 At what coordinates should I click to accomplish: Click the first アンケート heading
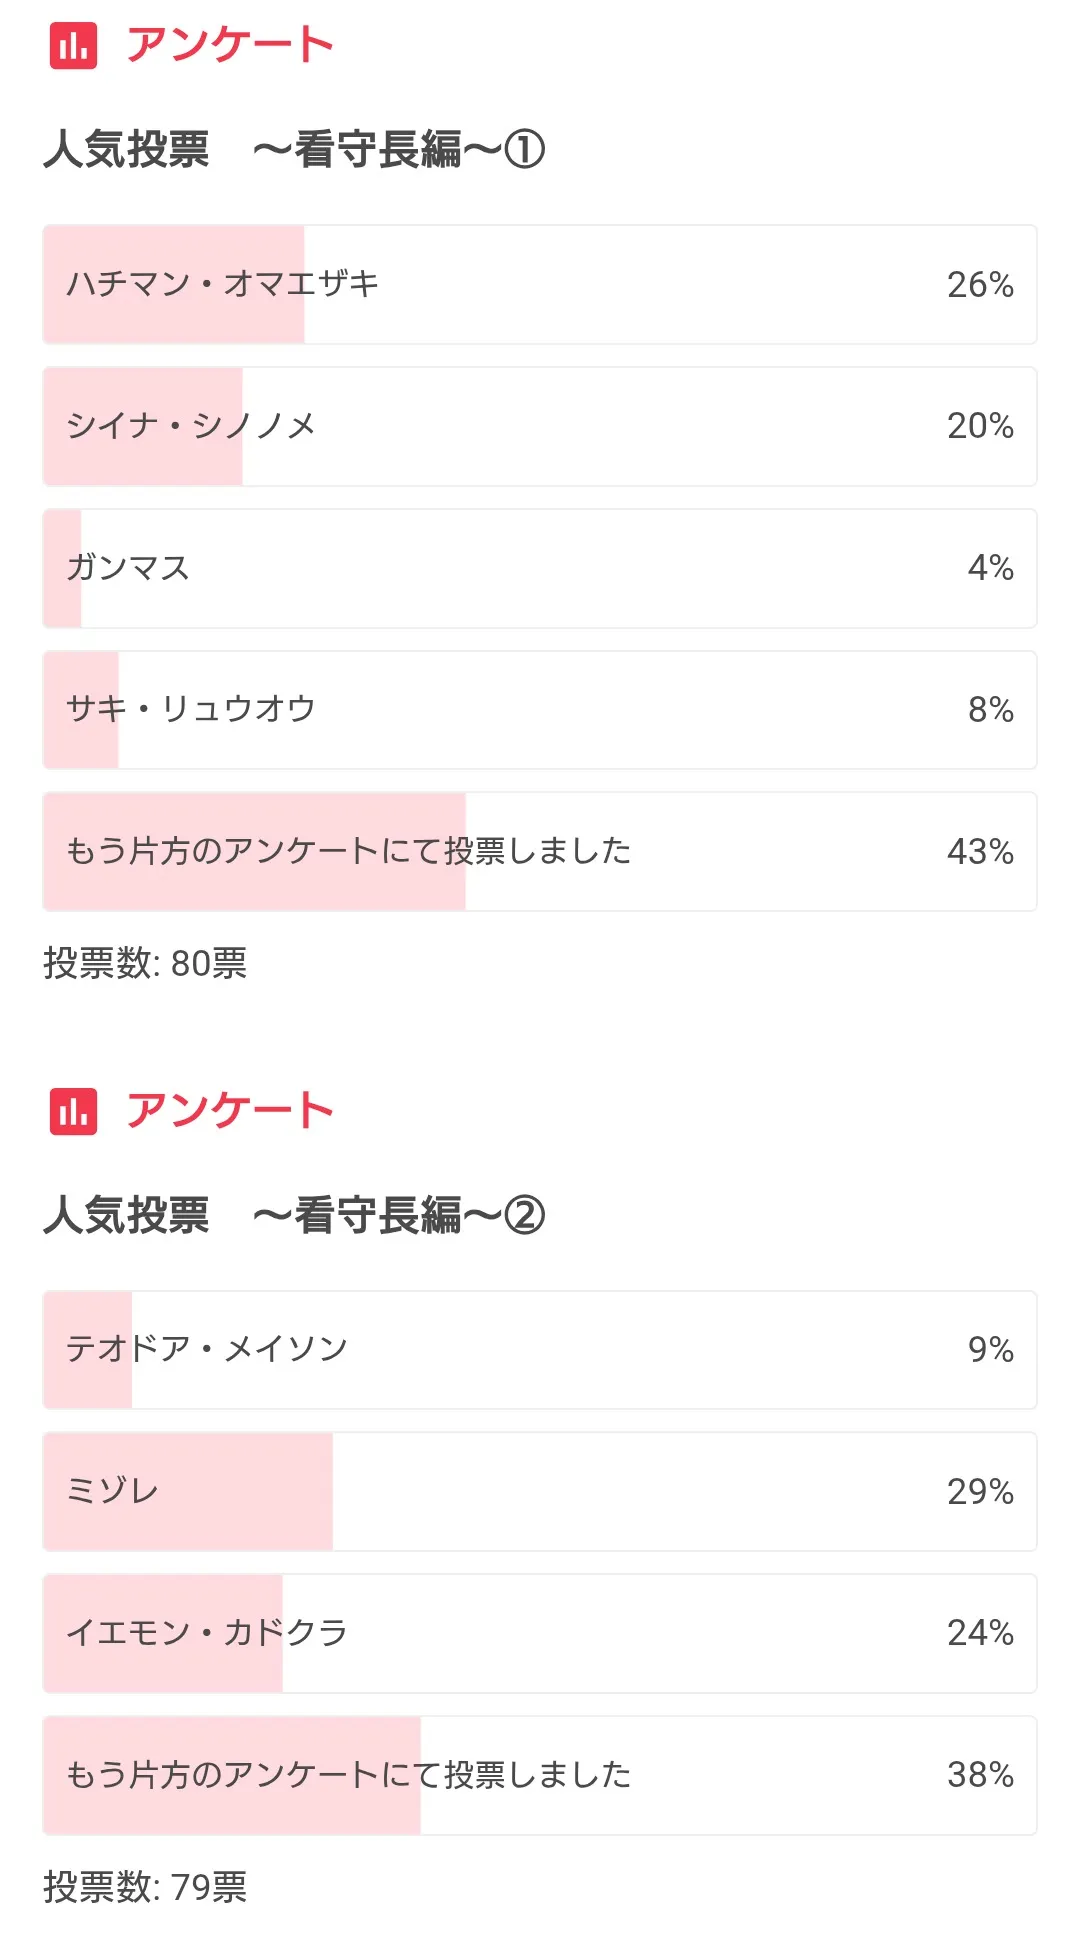[229, 45]
